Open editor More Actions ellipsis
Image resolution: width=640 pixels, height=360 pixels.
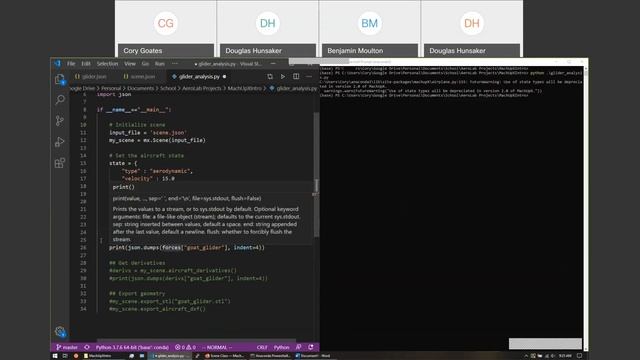[x=309, y=76]
